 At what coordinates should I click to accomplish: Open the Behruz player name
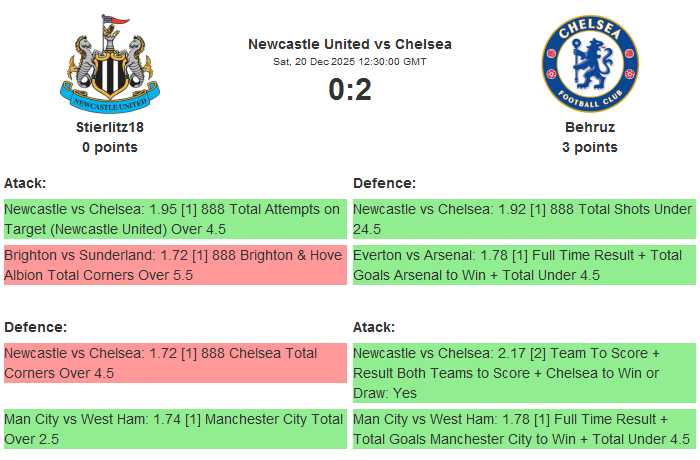click(x=589, y=127)
